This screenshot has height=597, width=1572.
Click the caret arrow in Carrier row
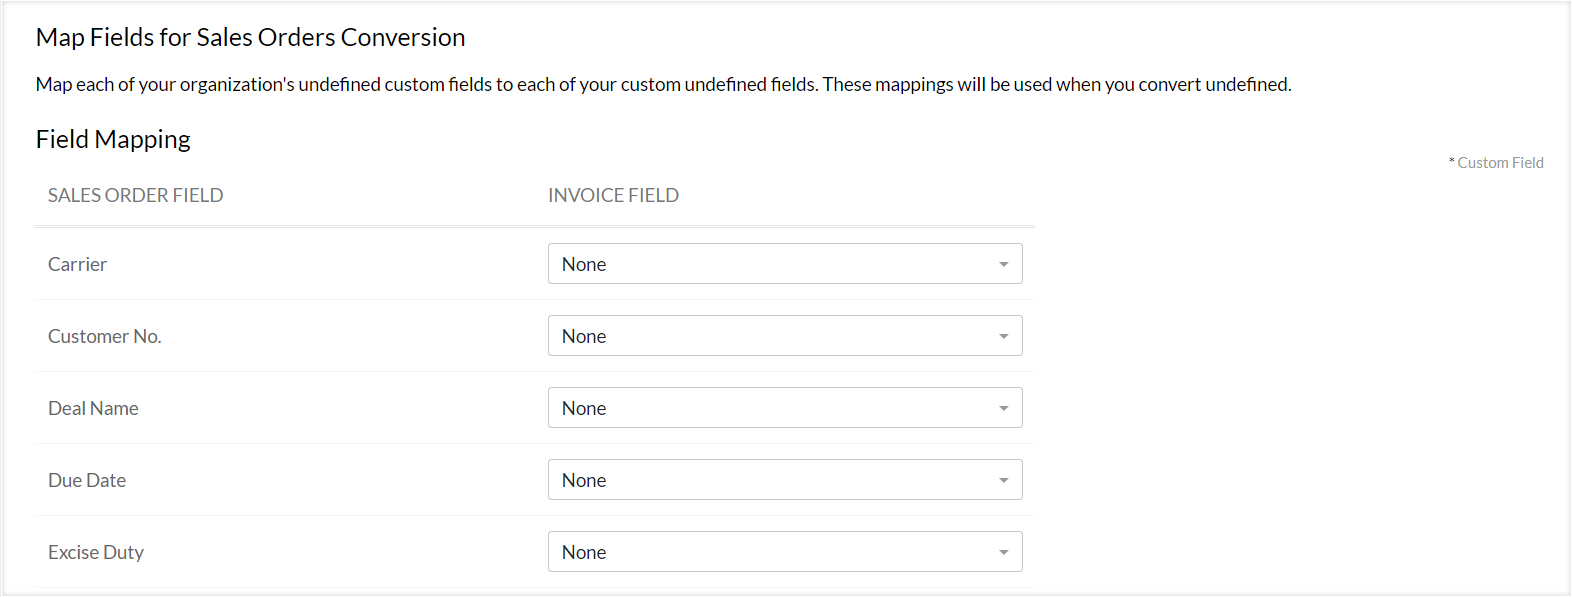[1003, 265]
